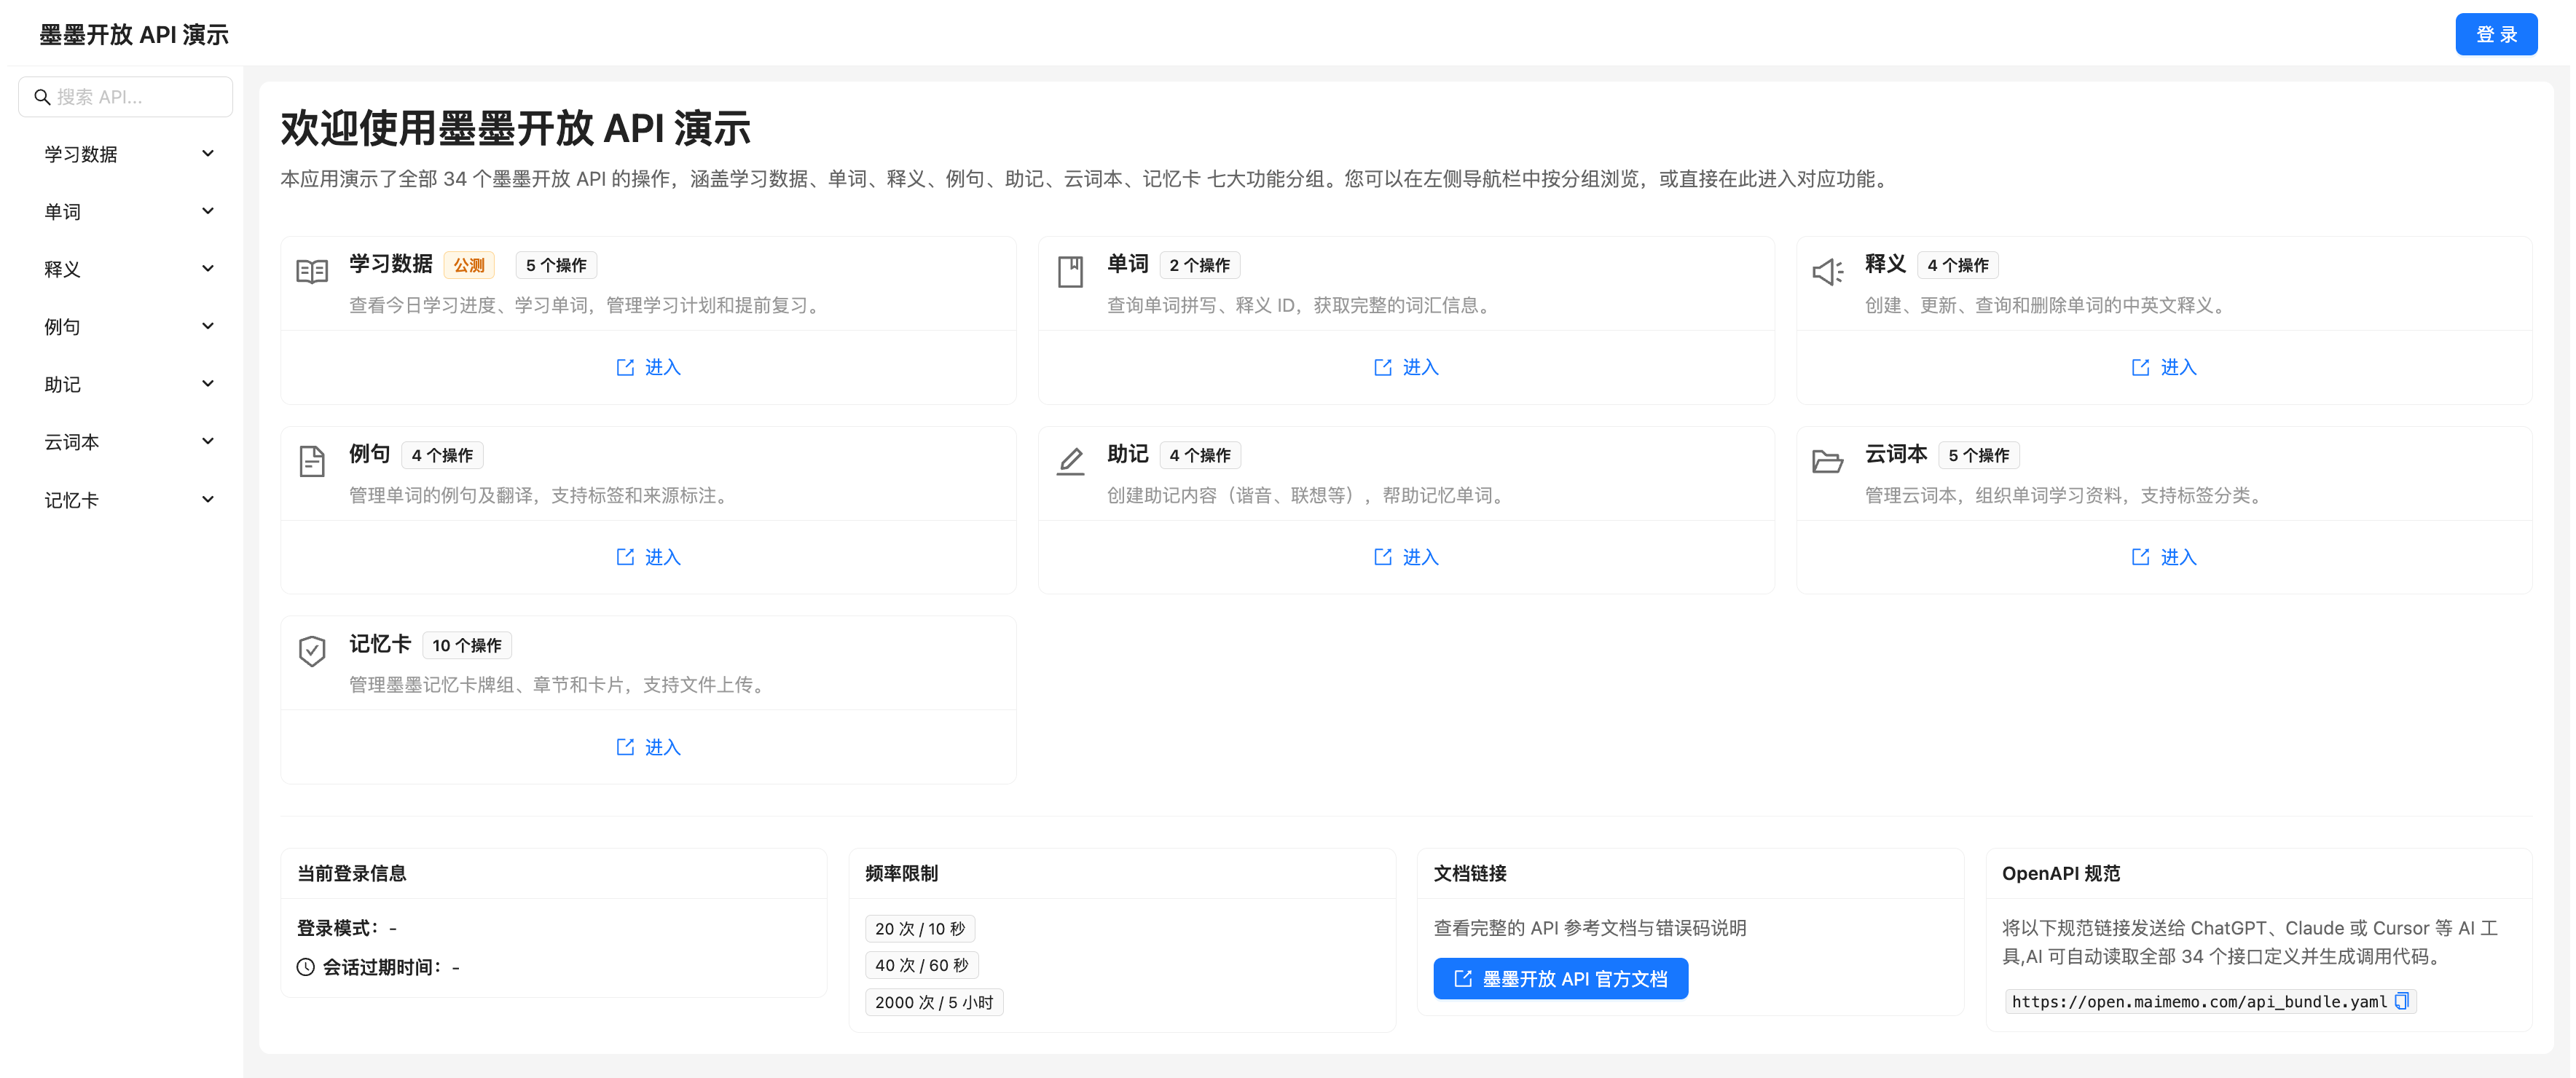Viewport: 2576px width, 1078px height.
Task: Click the '10 个操作' tag on 记忆卡
Action: click(x=467, y=645)
